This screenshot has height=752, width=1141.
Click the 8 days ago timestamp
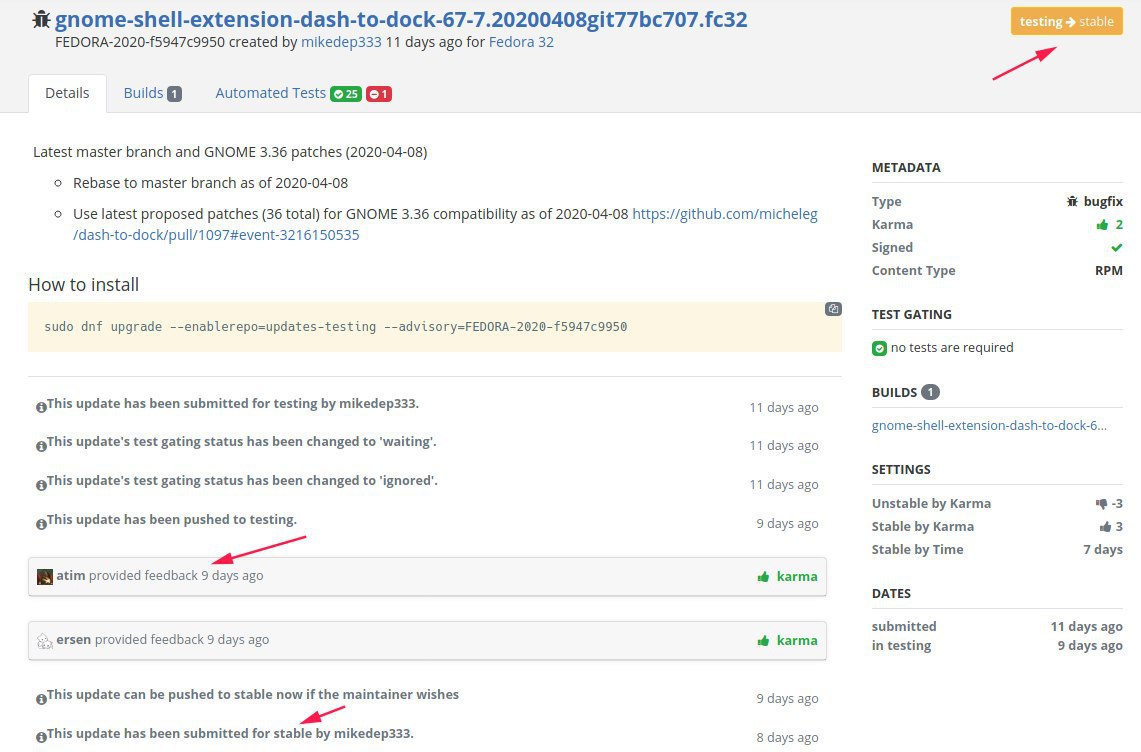[x=787, y=737]
